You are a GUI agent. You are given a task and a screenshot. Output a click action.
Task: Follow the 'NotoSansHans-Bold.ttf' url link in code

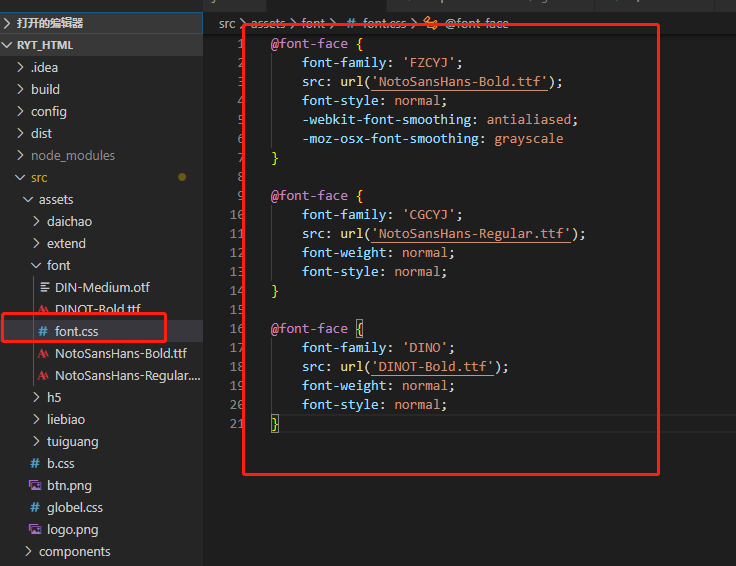coord(459,82)
